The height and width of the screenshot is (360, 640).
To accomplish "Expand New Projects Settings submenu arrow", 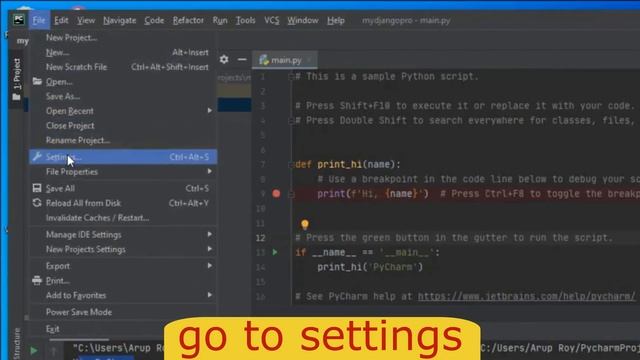I will click(209, 249).
